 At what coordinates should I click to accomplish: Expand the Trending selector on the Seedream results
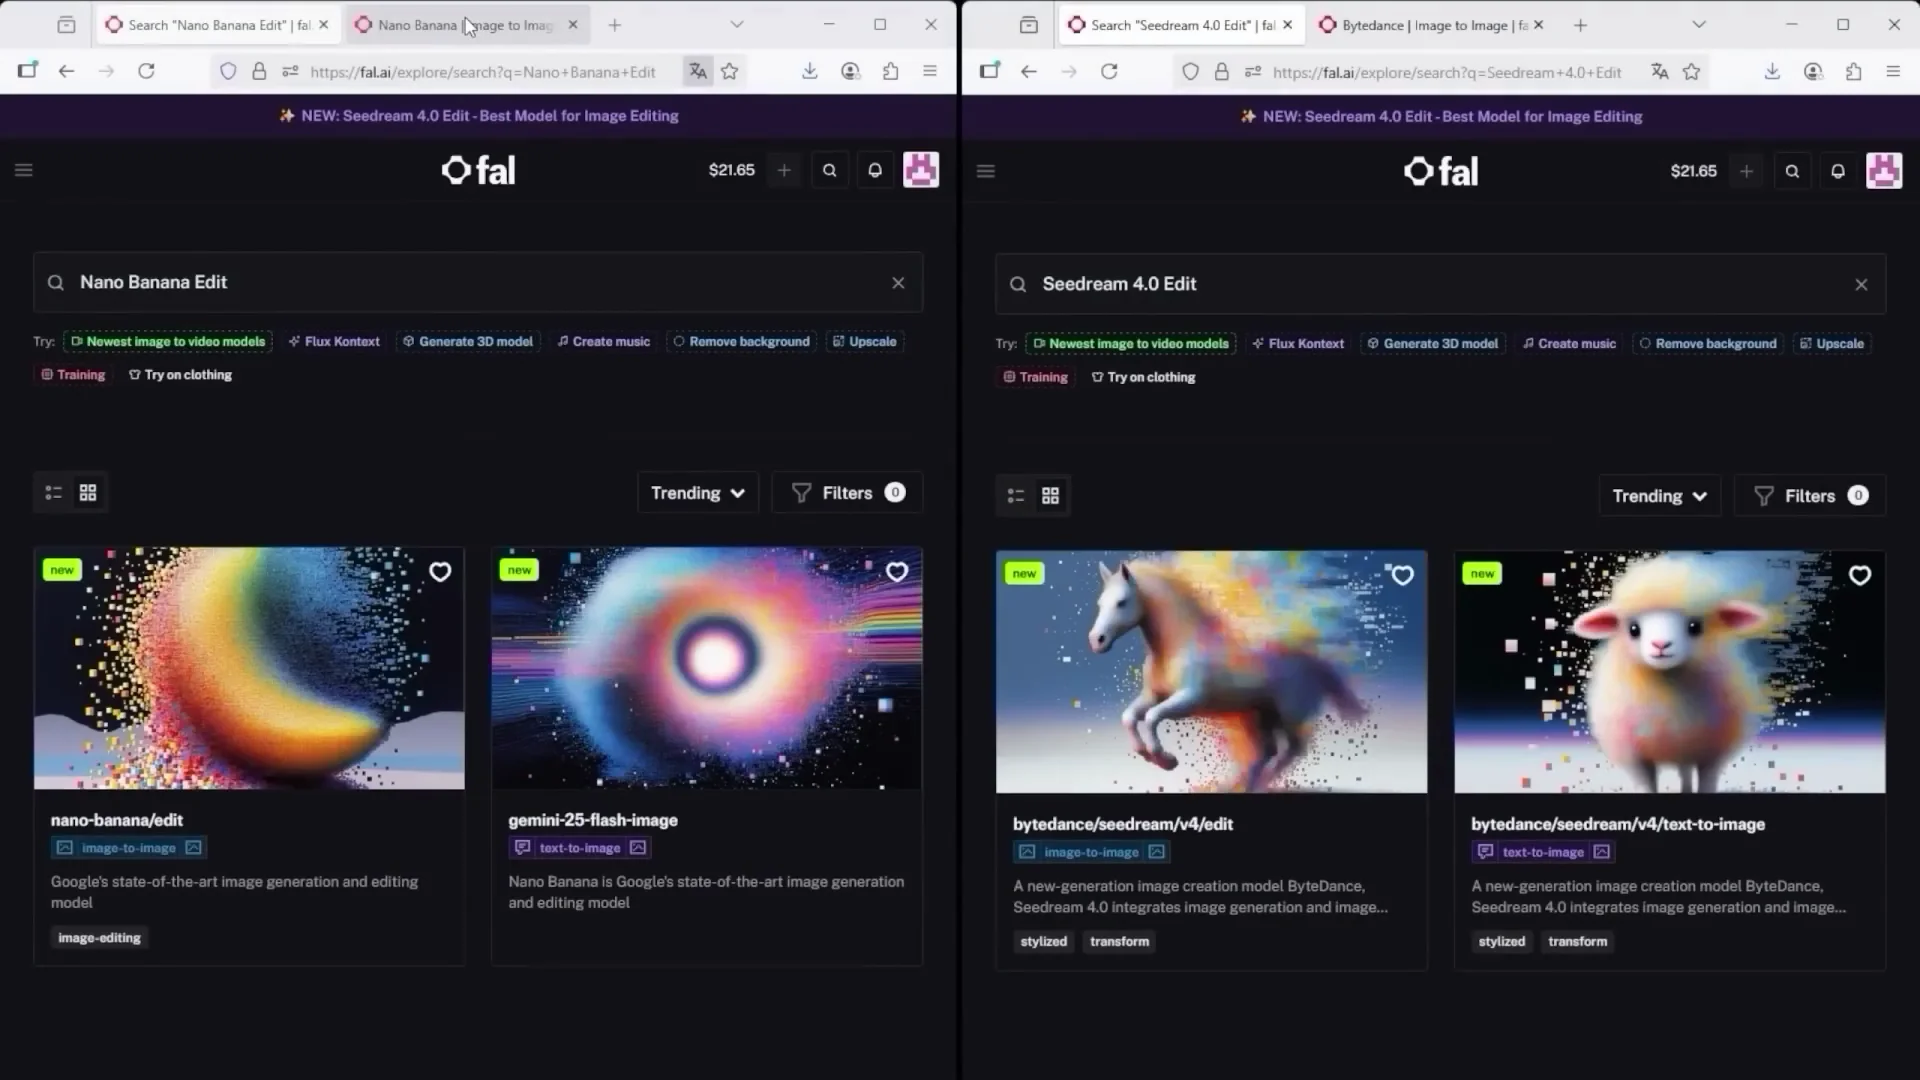pos(1658,495)
